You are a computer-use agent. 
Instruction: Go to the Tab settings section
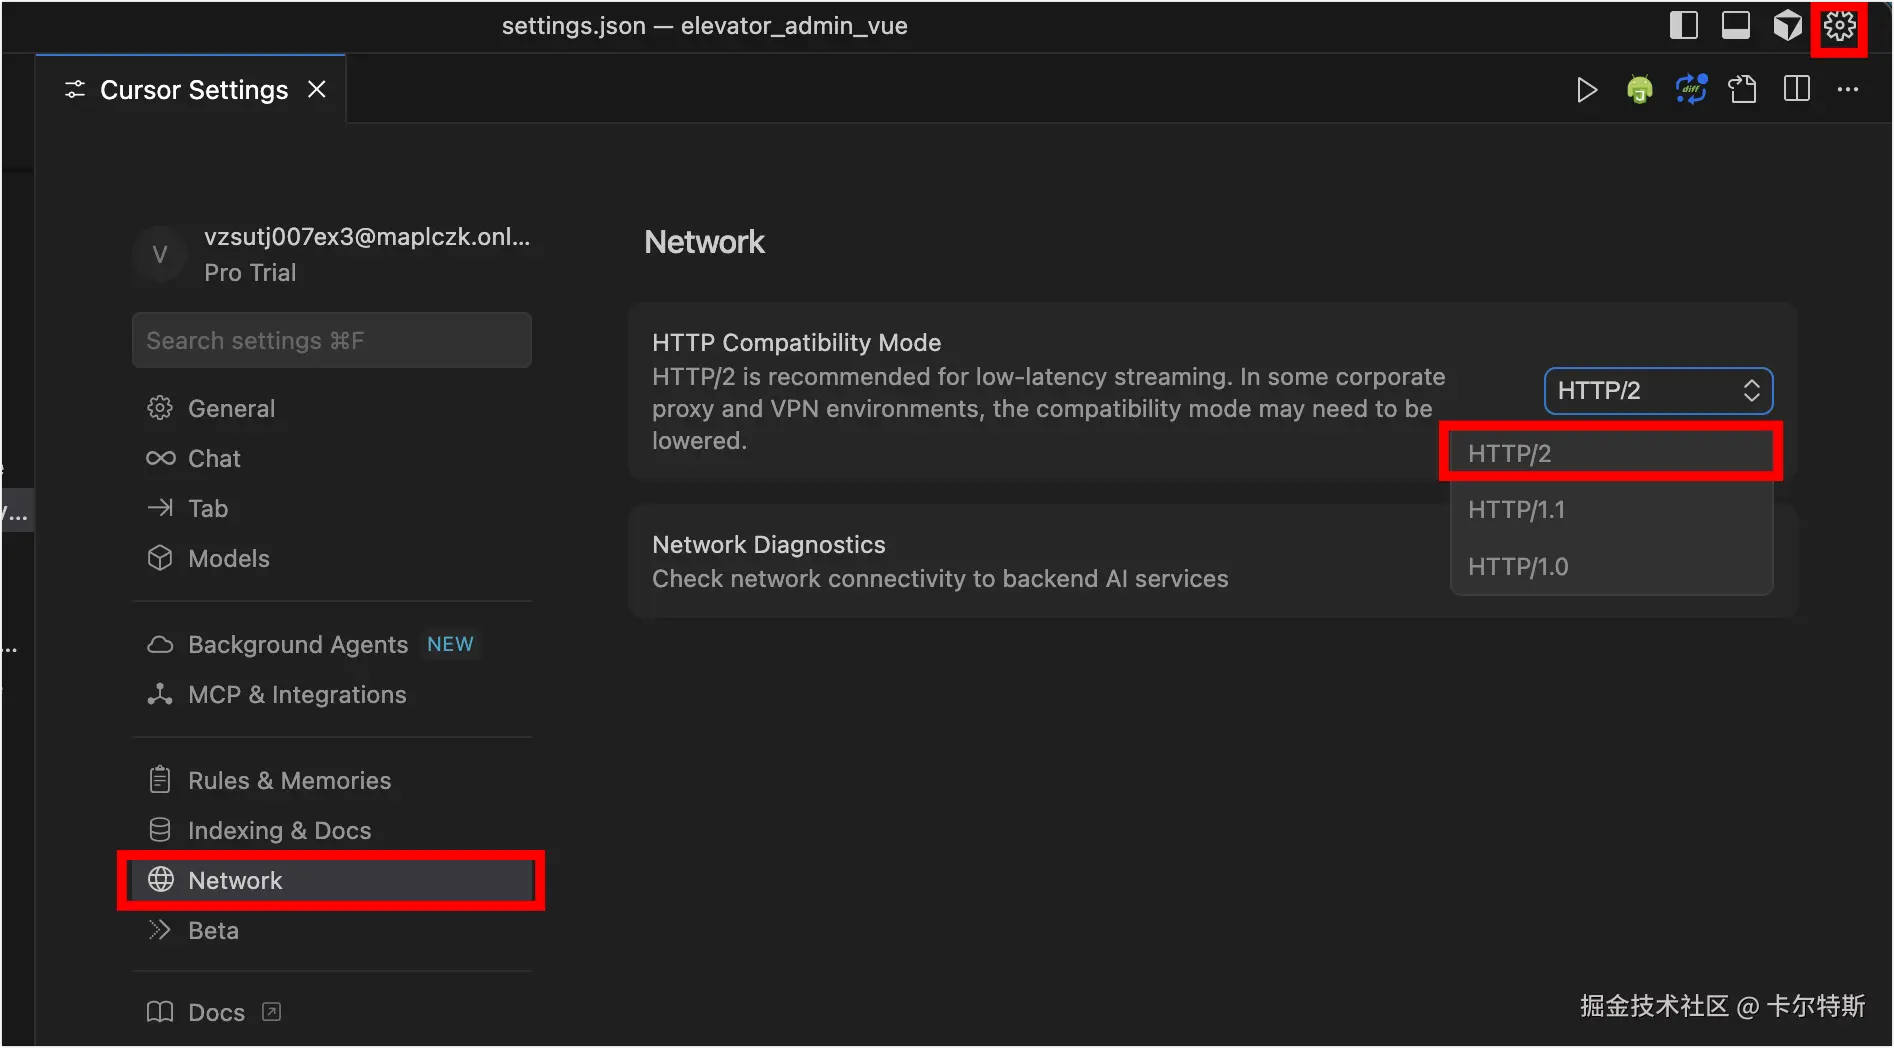pos(332,508)
